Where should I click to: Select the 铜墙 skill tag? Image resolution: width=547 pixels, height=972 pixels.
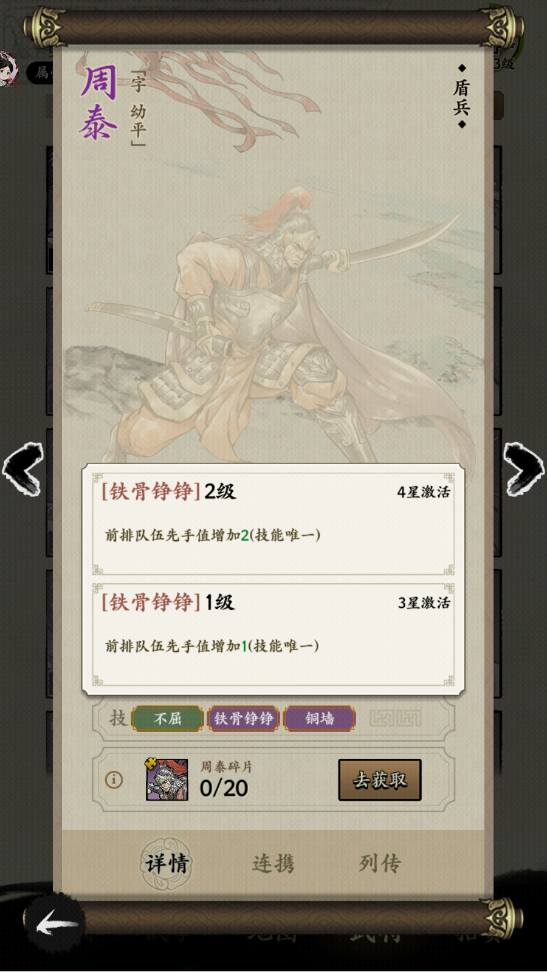319,718
